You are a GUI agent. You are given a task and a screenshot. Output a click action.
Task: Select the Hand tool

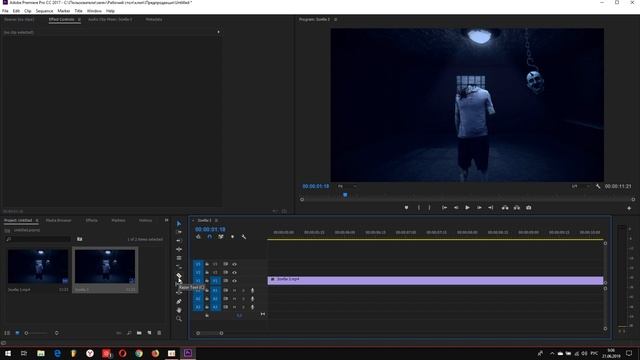(179, 310)
